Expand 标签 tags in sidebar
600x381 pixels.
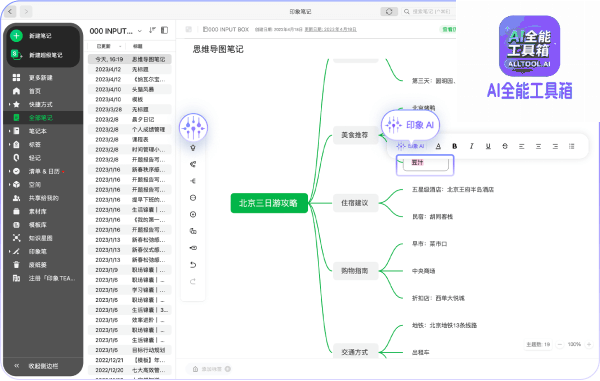(9, 144)
